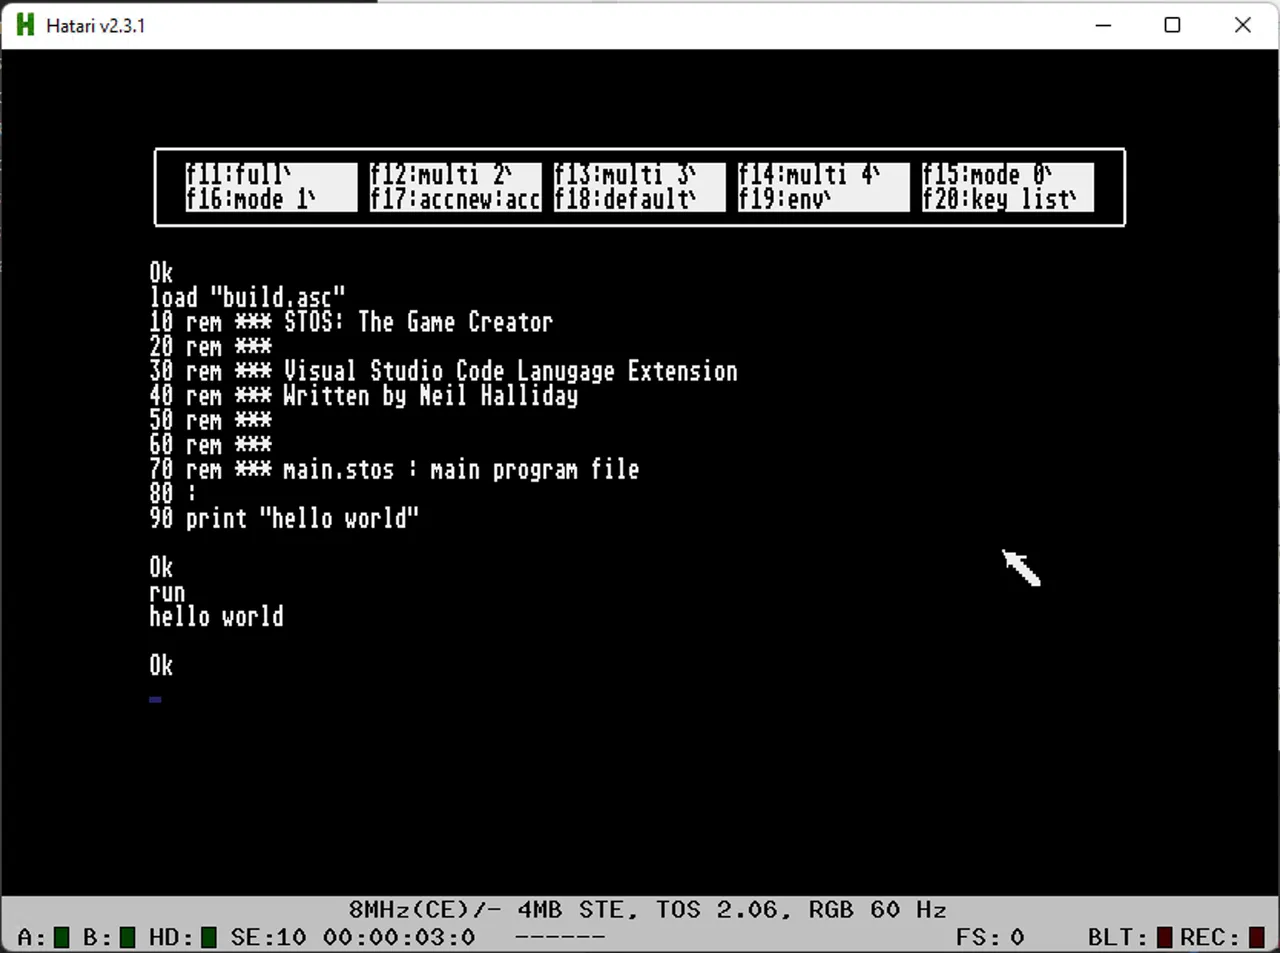1280x953 pixels.
Task: Click line 40 Written by Neil Halliday
Action: 364,395
